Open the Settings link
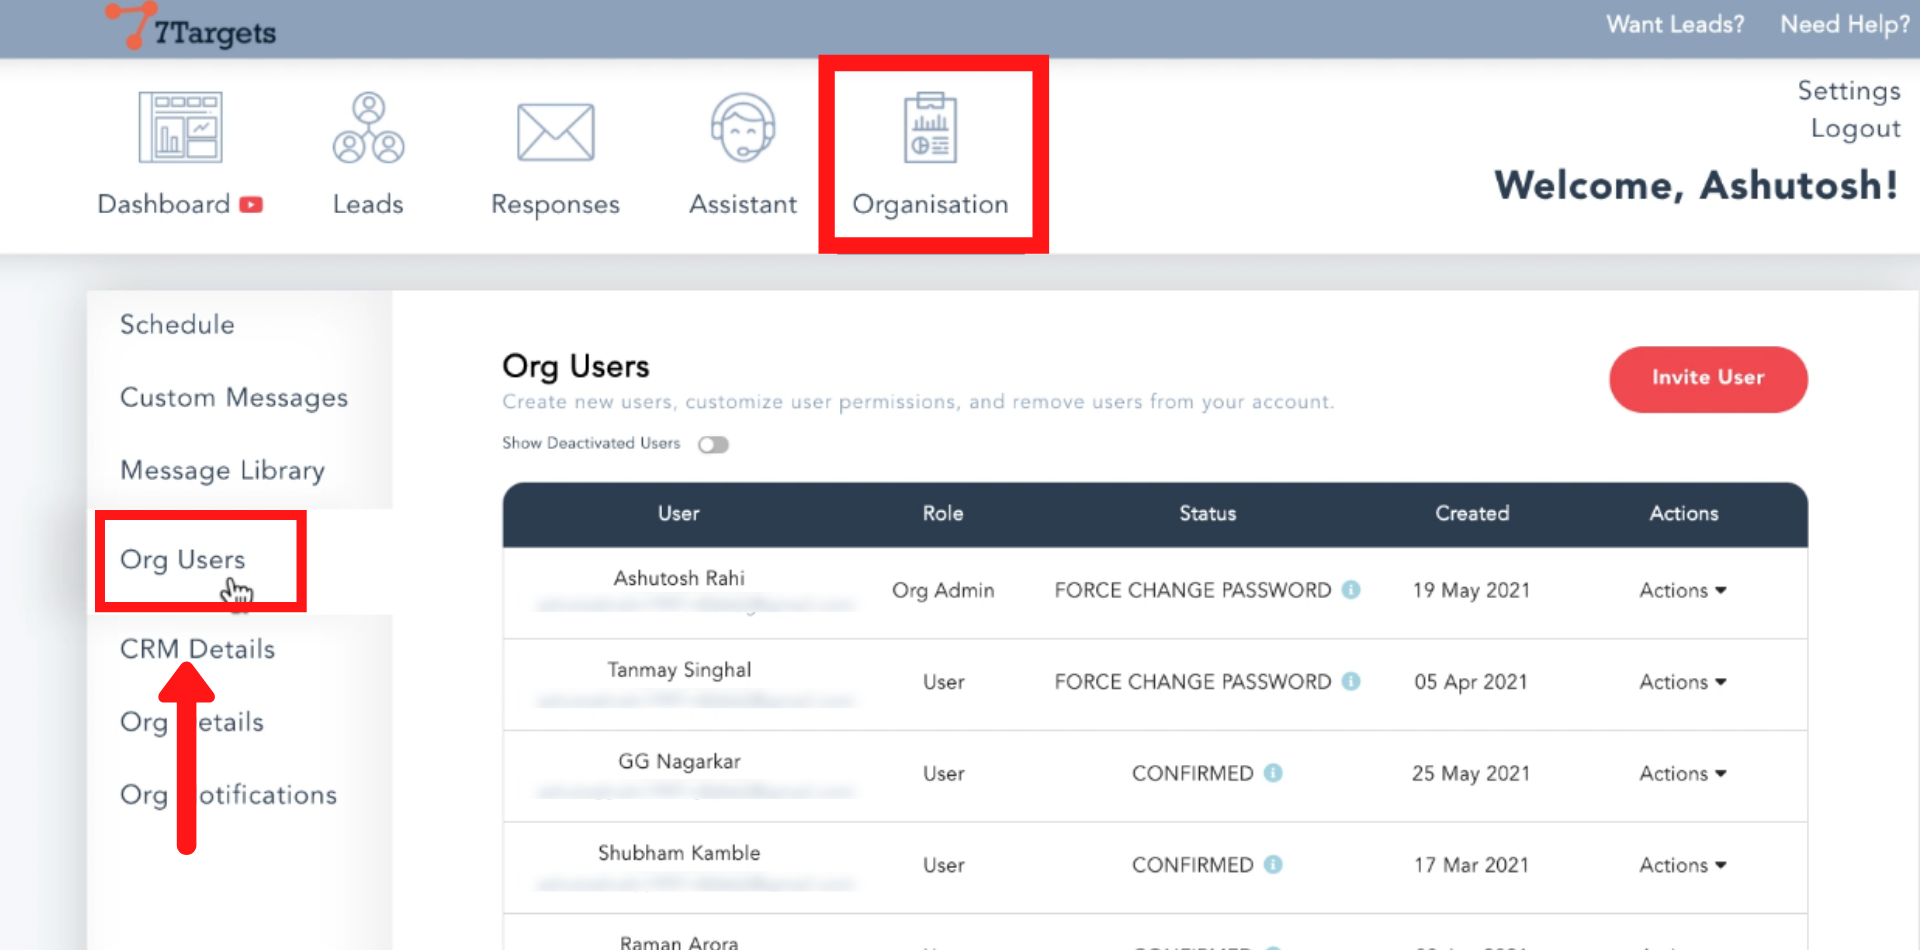 (1848, 91)
